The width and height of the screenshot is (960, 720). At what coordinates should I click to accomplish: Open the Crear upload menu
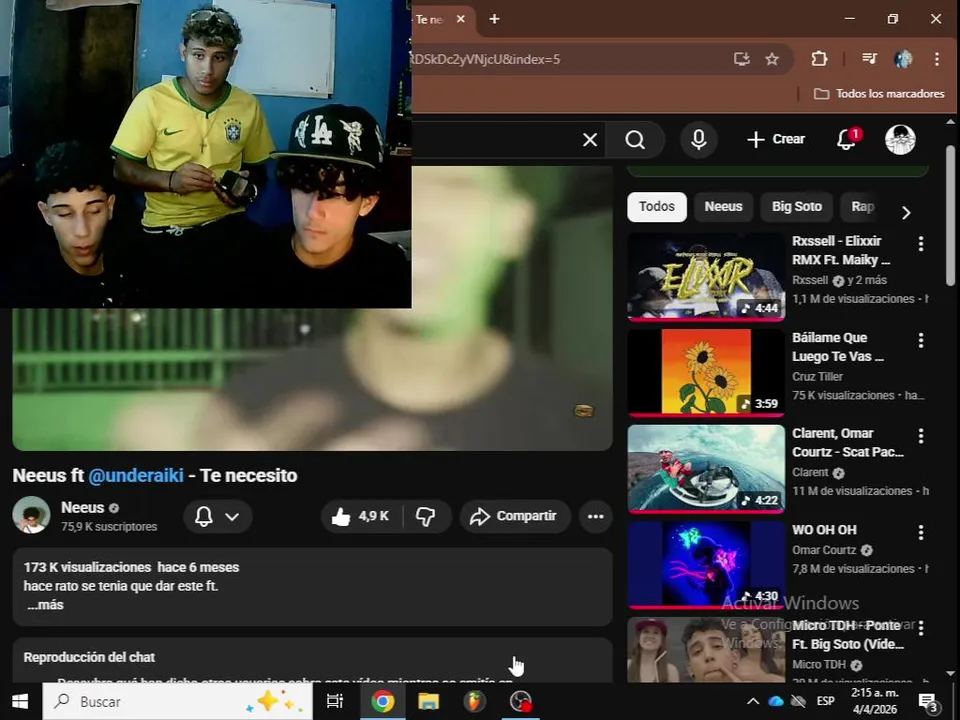coord(776,140)
